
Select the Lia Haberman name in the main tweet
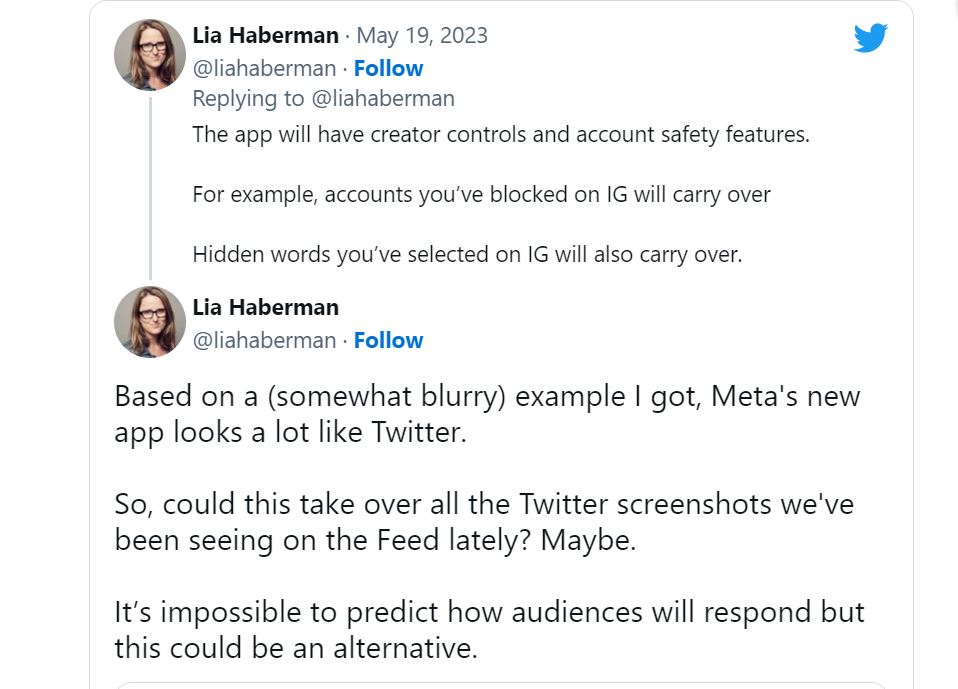pyautogui.click(x=265, y=307)
